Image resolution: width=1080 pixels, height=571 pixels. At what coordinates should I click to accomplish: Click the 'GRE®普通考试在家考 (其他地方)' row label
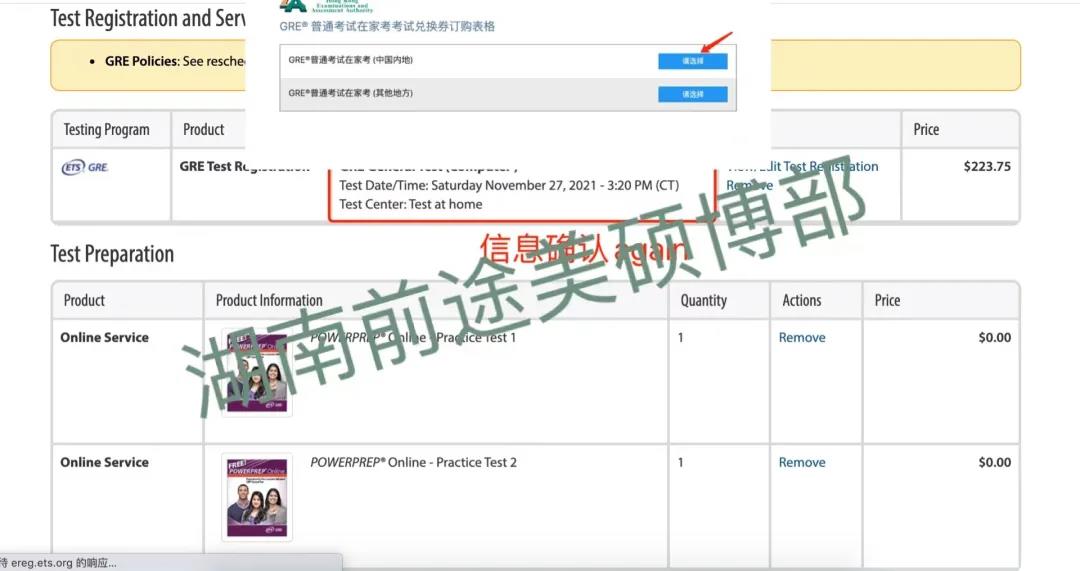click(351, 93)
